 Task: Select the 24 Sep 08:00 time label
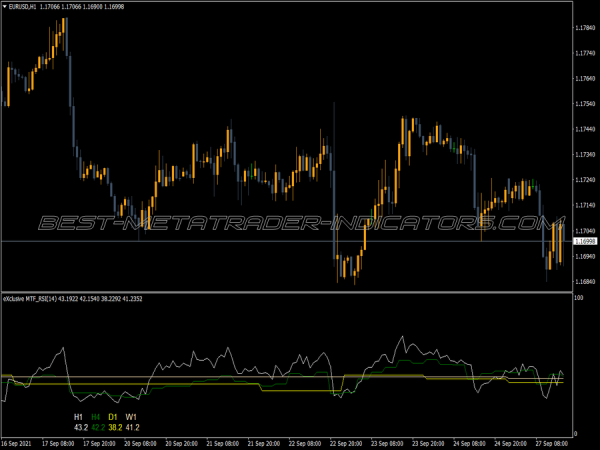pos(469,444)
